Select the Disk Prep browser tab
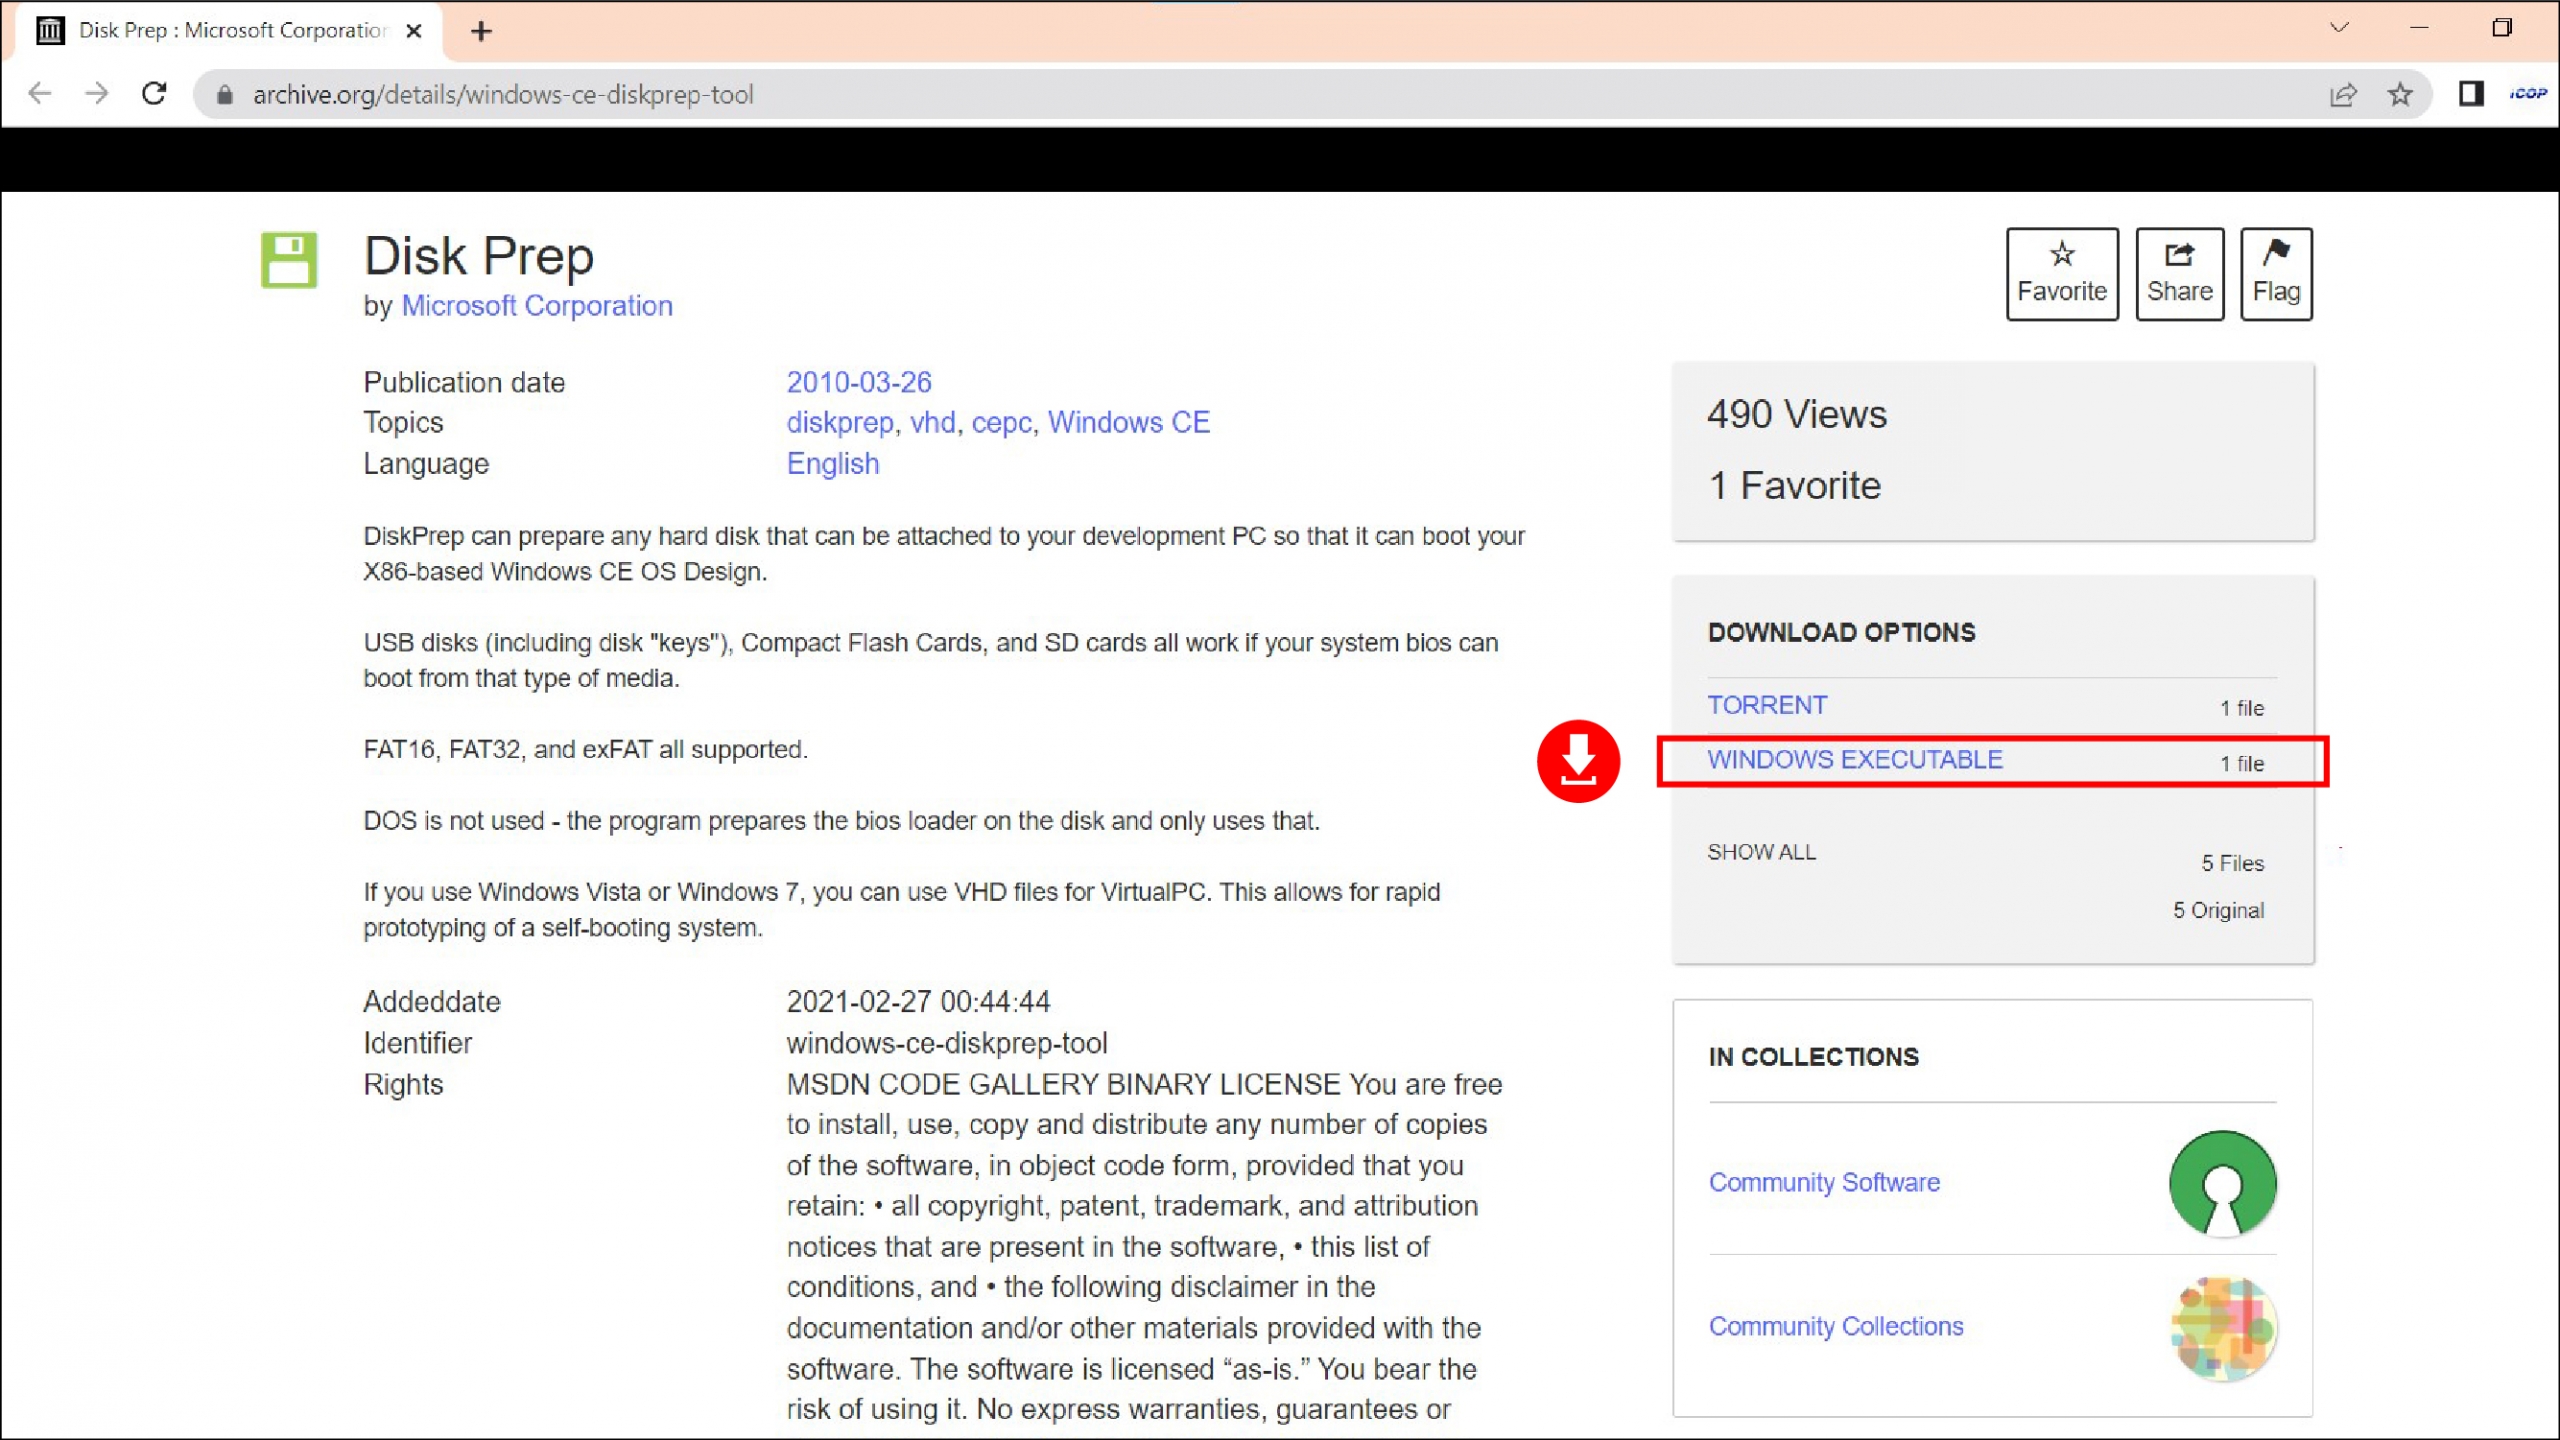This screenshot has width=2560, height=1440. click(230, 31)
